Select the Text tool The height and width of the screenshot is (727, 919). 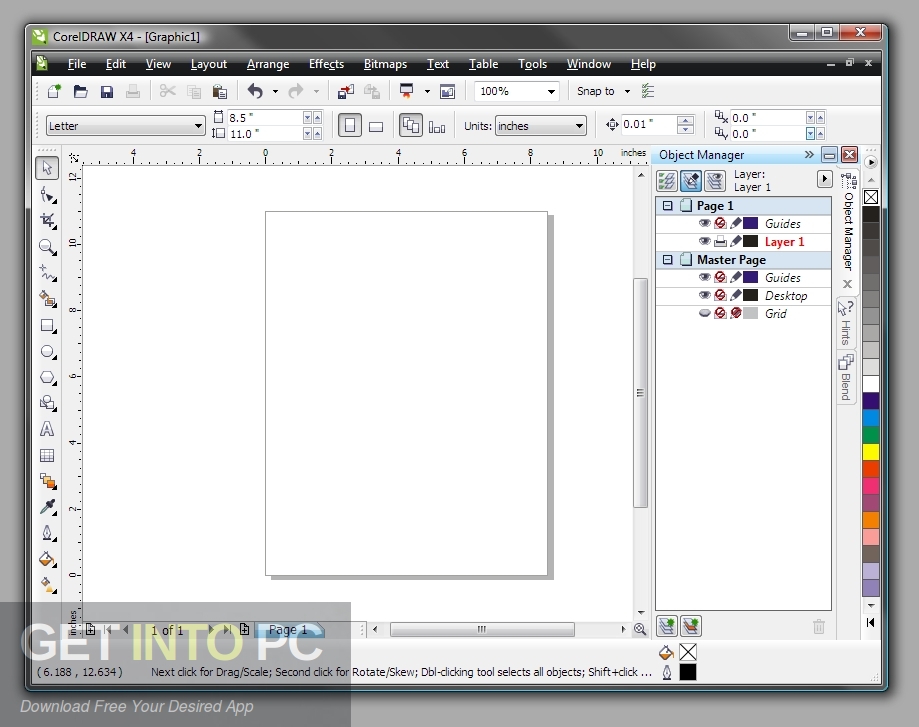click(x=47, y=429)
